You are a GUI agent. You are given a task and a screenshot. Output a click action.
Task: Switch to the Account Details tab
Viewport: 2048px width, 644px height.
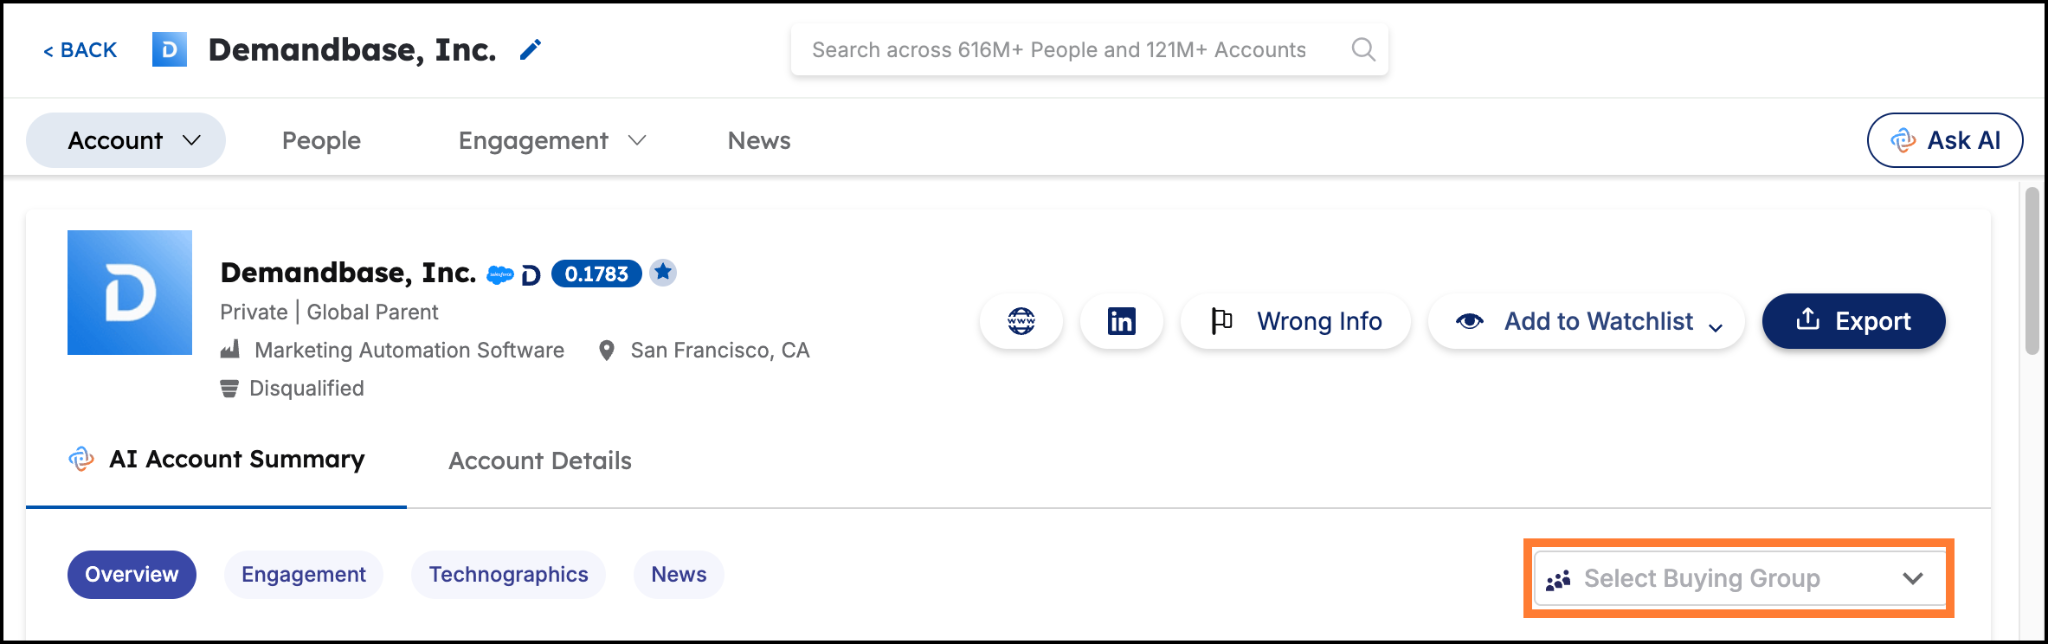(x=540, y=461)
